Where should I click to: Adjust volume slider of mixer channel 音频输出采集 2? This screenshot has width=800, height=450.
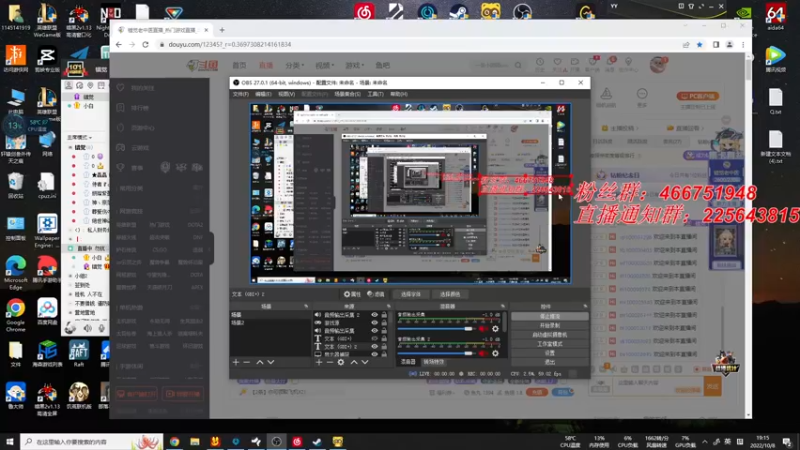[x=437, y=353]
